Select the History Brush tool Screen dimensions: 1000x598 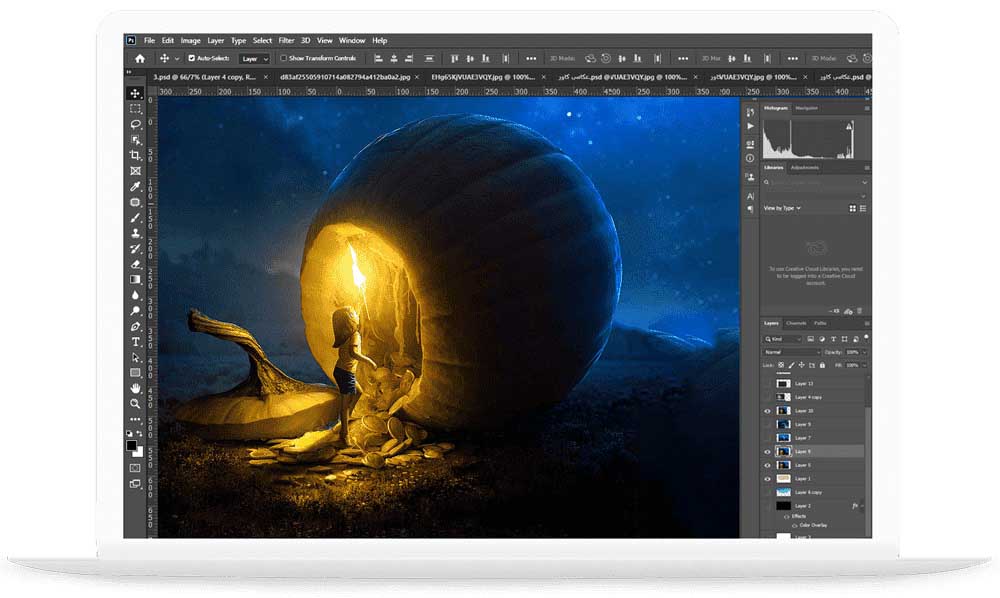(x=135, y=249)
